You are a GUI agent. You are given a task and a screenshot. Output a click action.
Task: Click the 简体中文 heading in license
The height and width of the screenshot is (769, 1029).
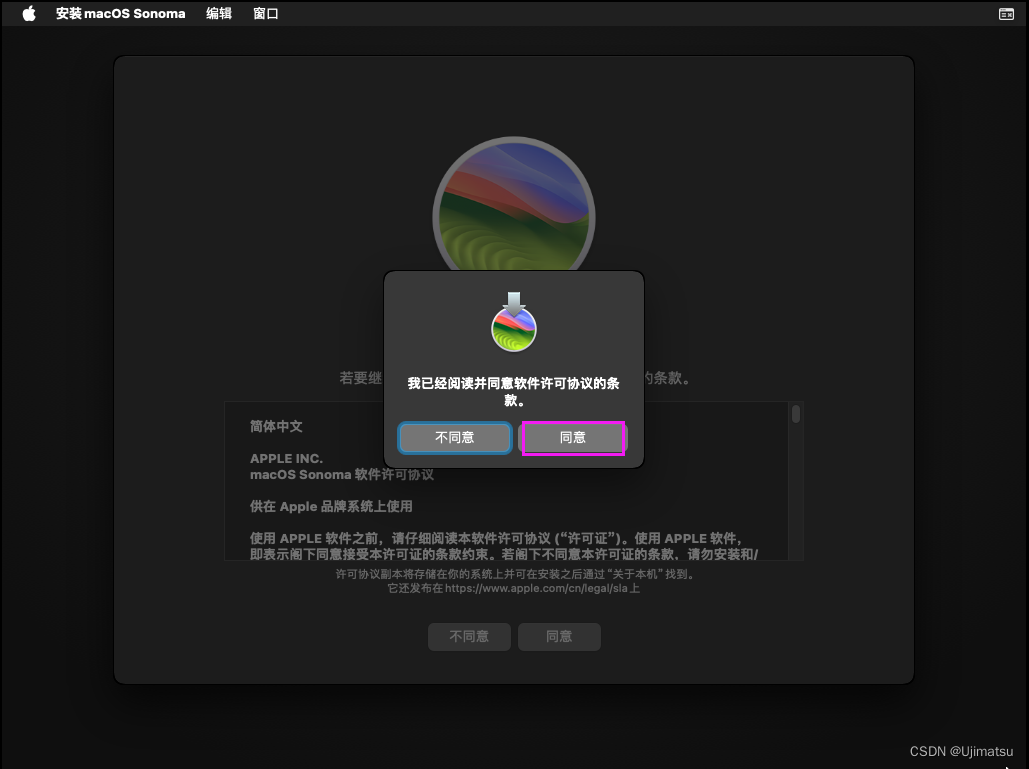[276, 426]
